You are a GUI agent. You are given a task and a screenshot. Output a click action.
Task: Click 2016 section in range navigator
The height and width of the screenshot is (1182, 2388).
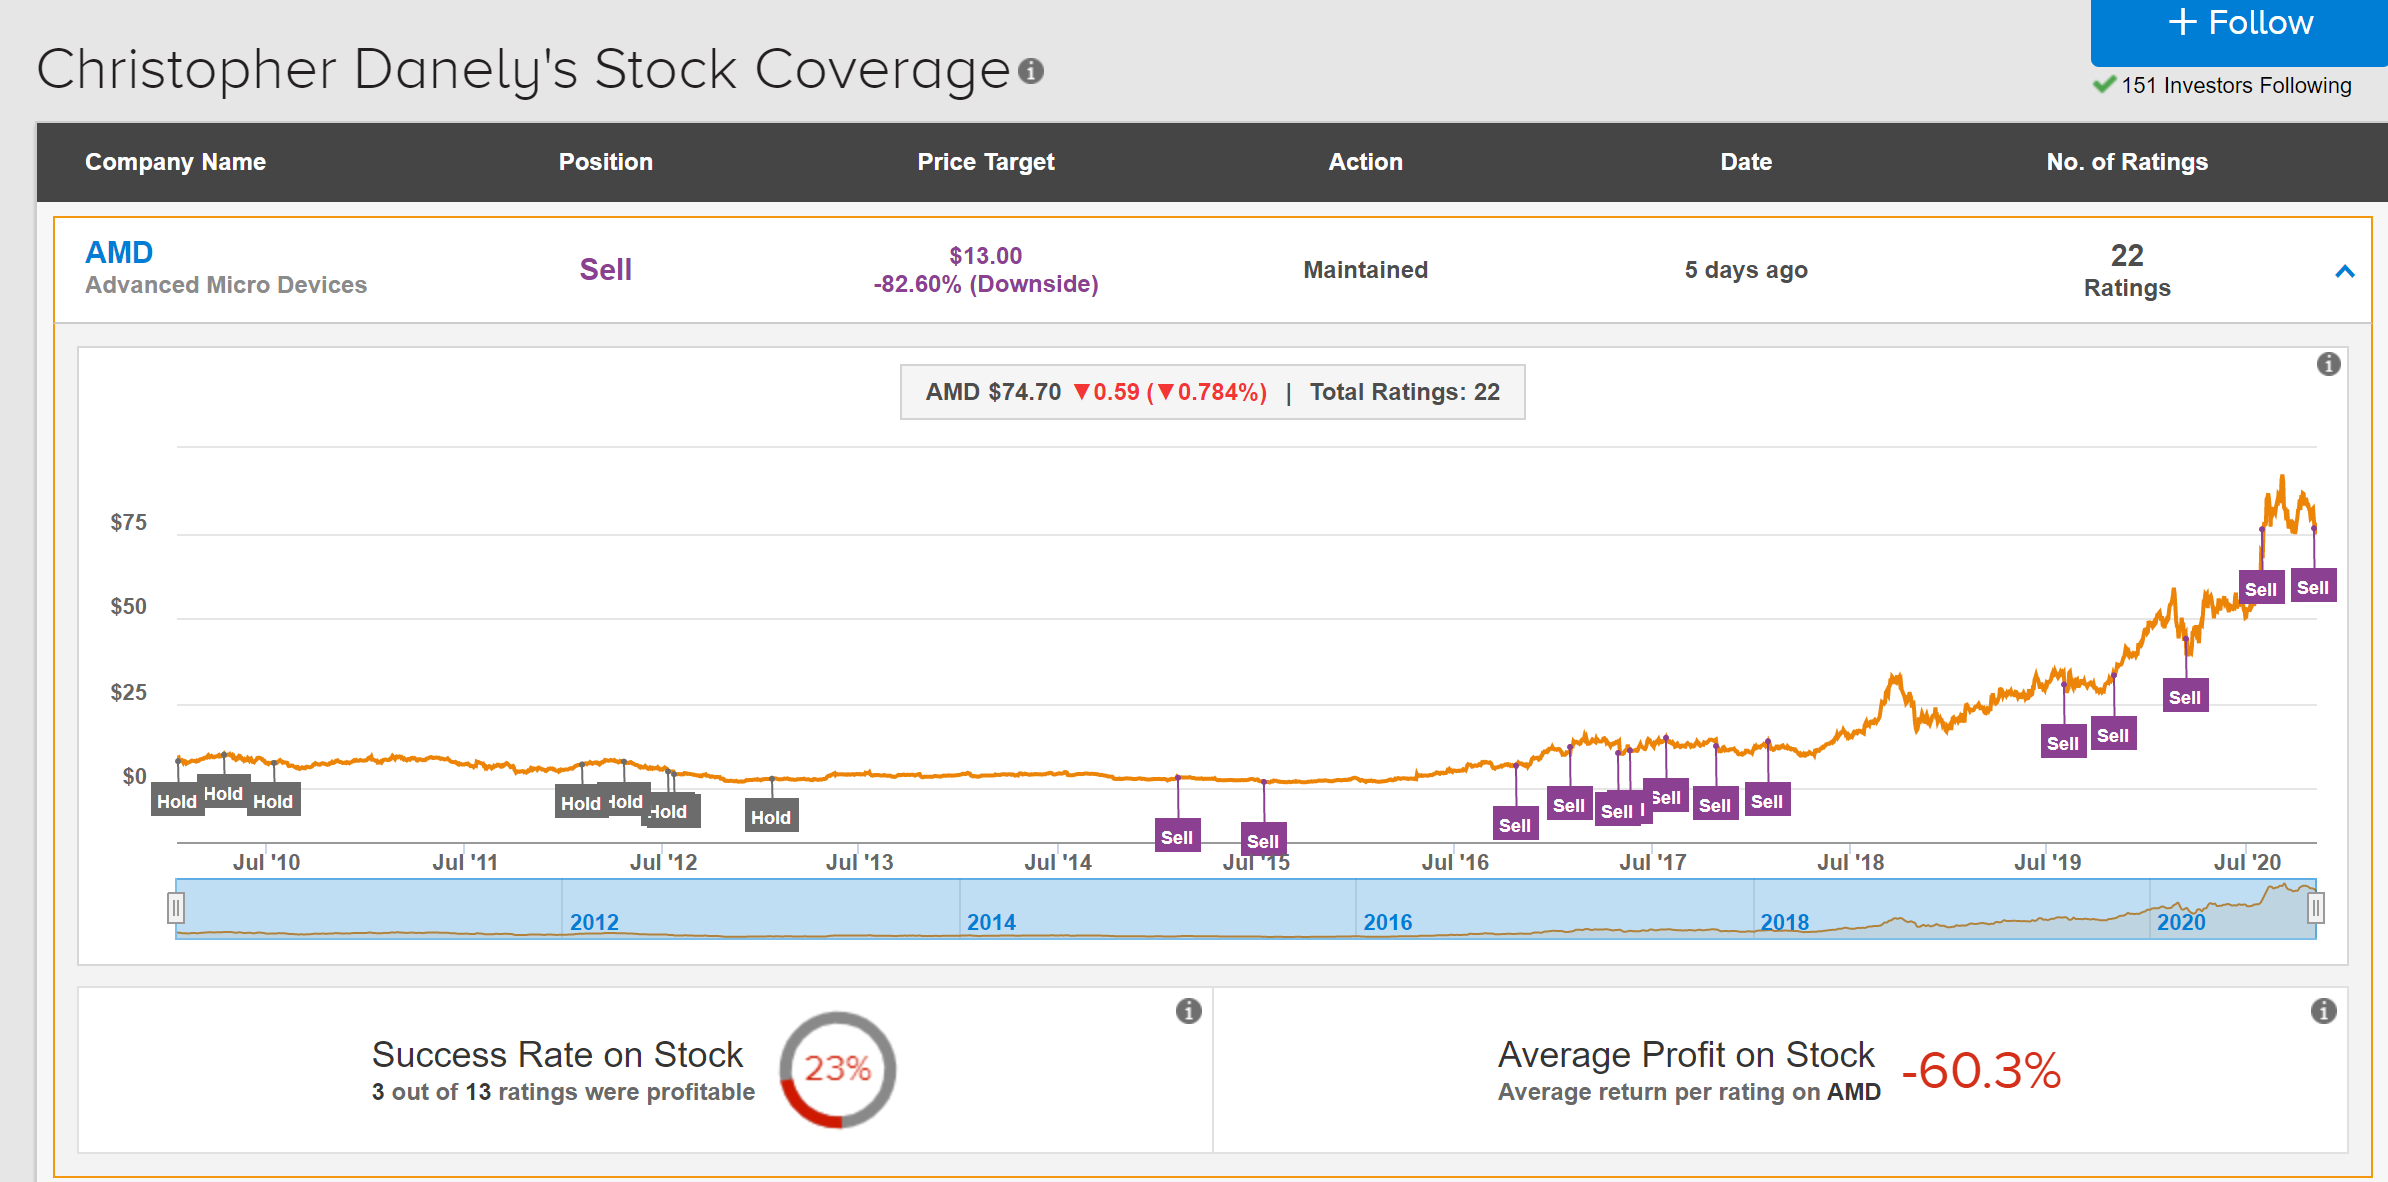[x=1387, y=921]
